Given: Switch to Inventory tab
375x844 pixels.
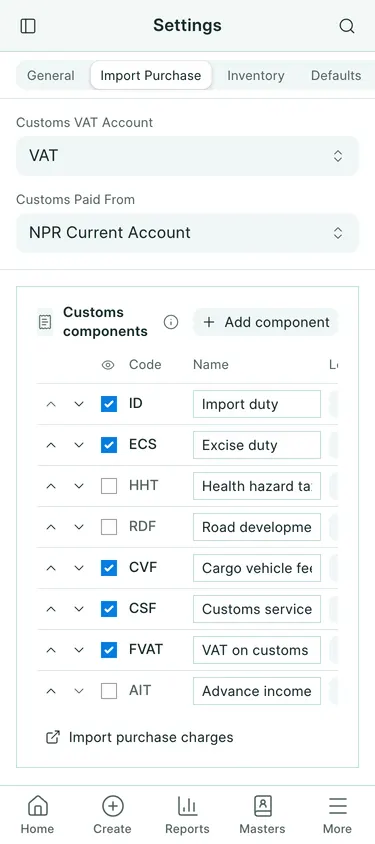Looking at the screenshot, I should [x=256, y=75].
